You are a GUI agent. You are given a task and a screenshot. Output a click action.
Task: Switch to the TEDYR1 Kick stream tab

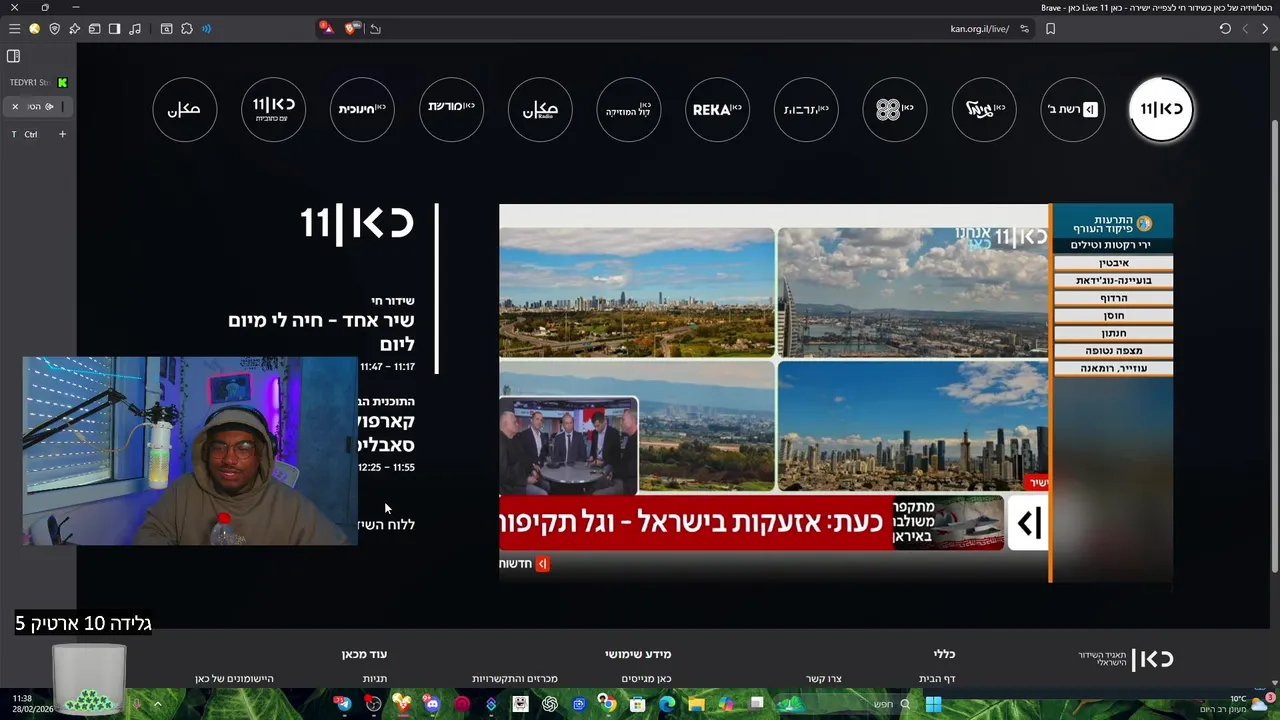pos(38,82)
